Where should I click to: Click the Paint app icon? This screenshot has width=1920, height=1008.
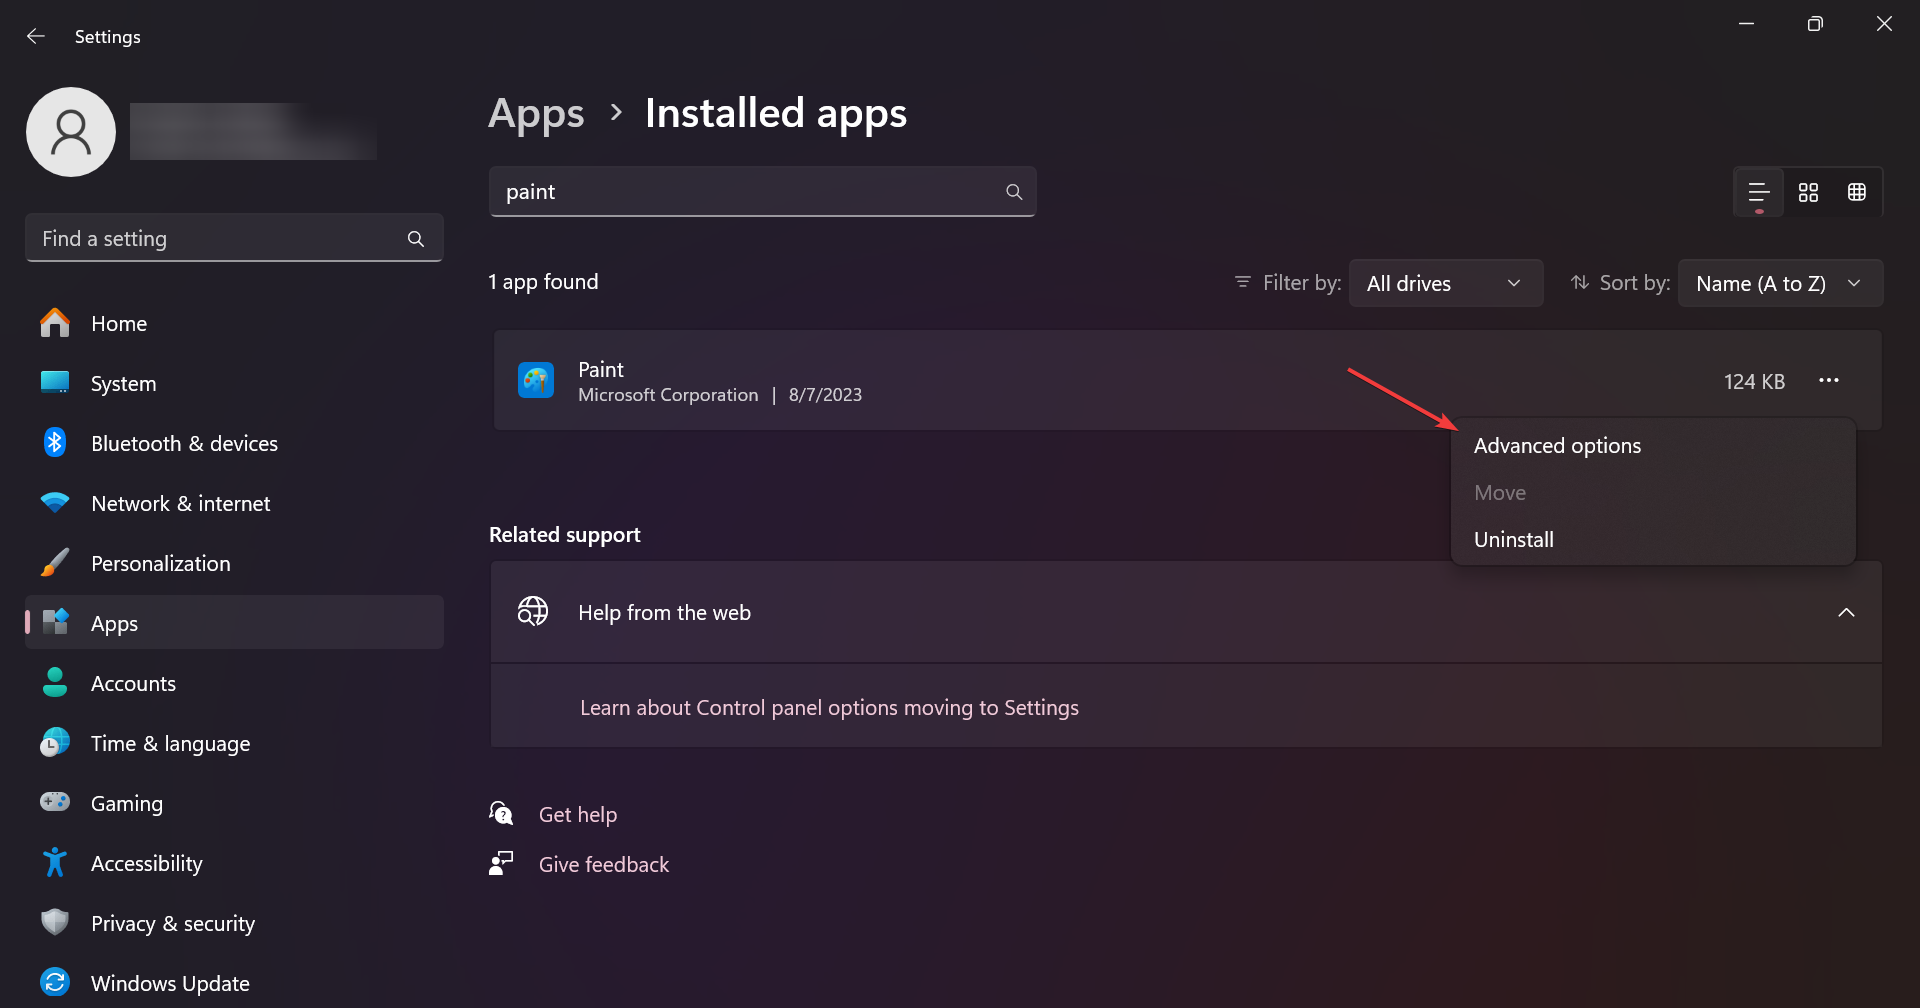(x=536, y=381)
